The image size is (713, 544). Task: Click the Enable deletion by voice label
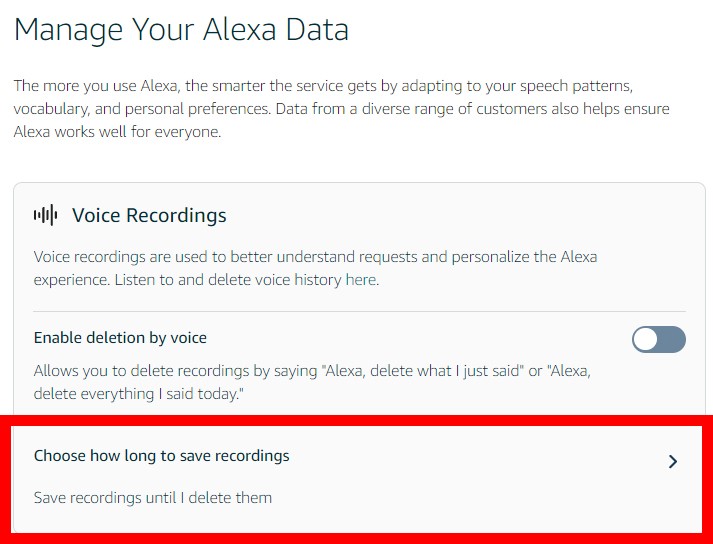tap(120, 338)
